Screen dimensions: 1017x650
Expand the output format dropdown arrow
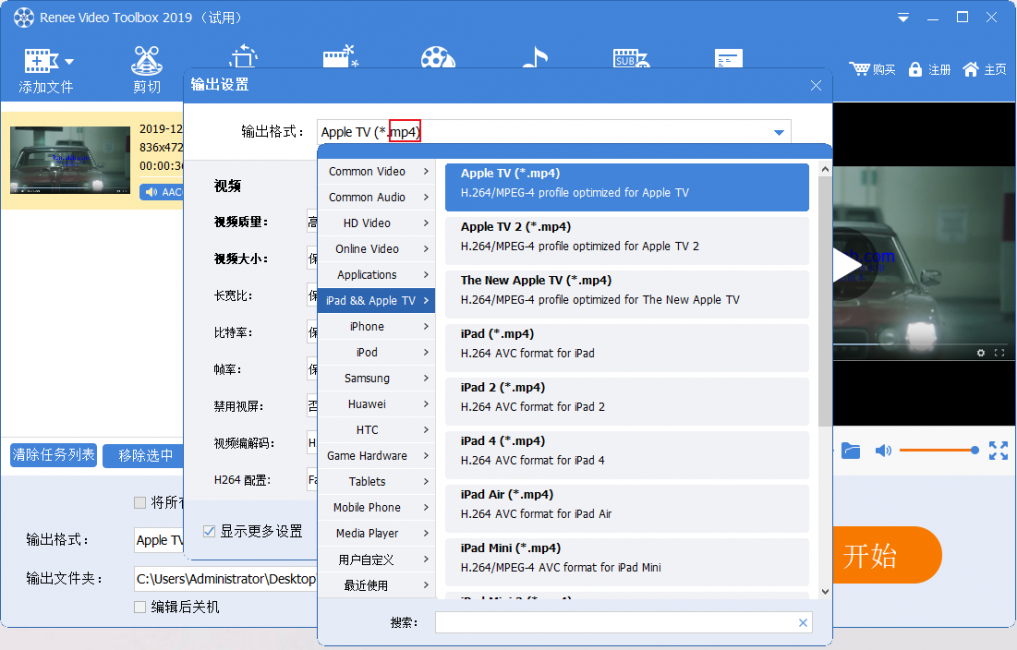(x=779, y=132)
